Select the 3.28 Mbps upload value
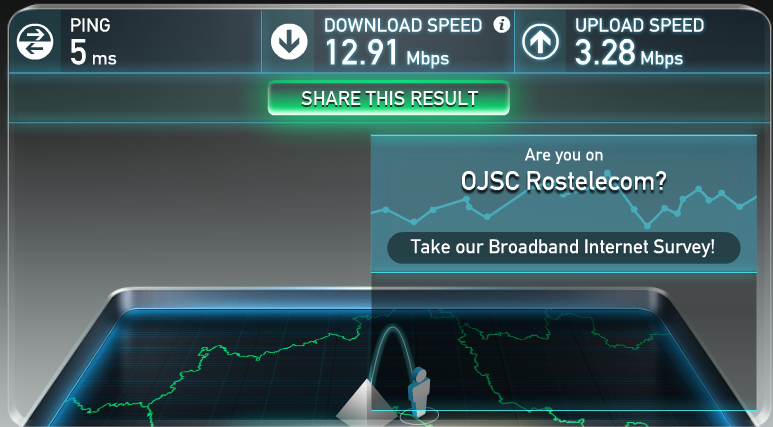This screenshot has height=427, width=773. pos(629,53)
